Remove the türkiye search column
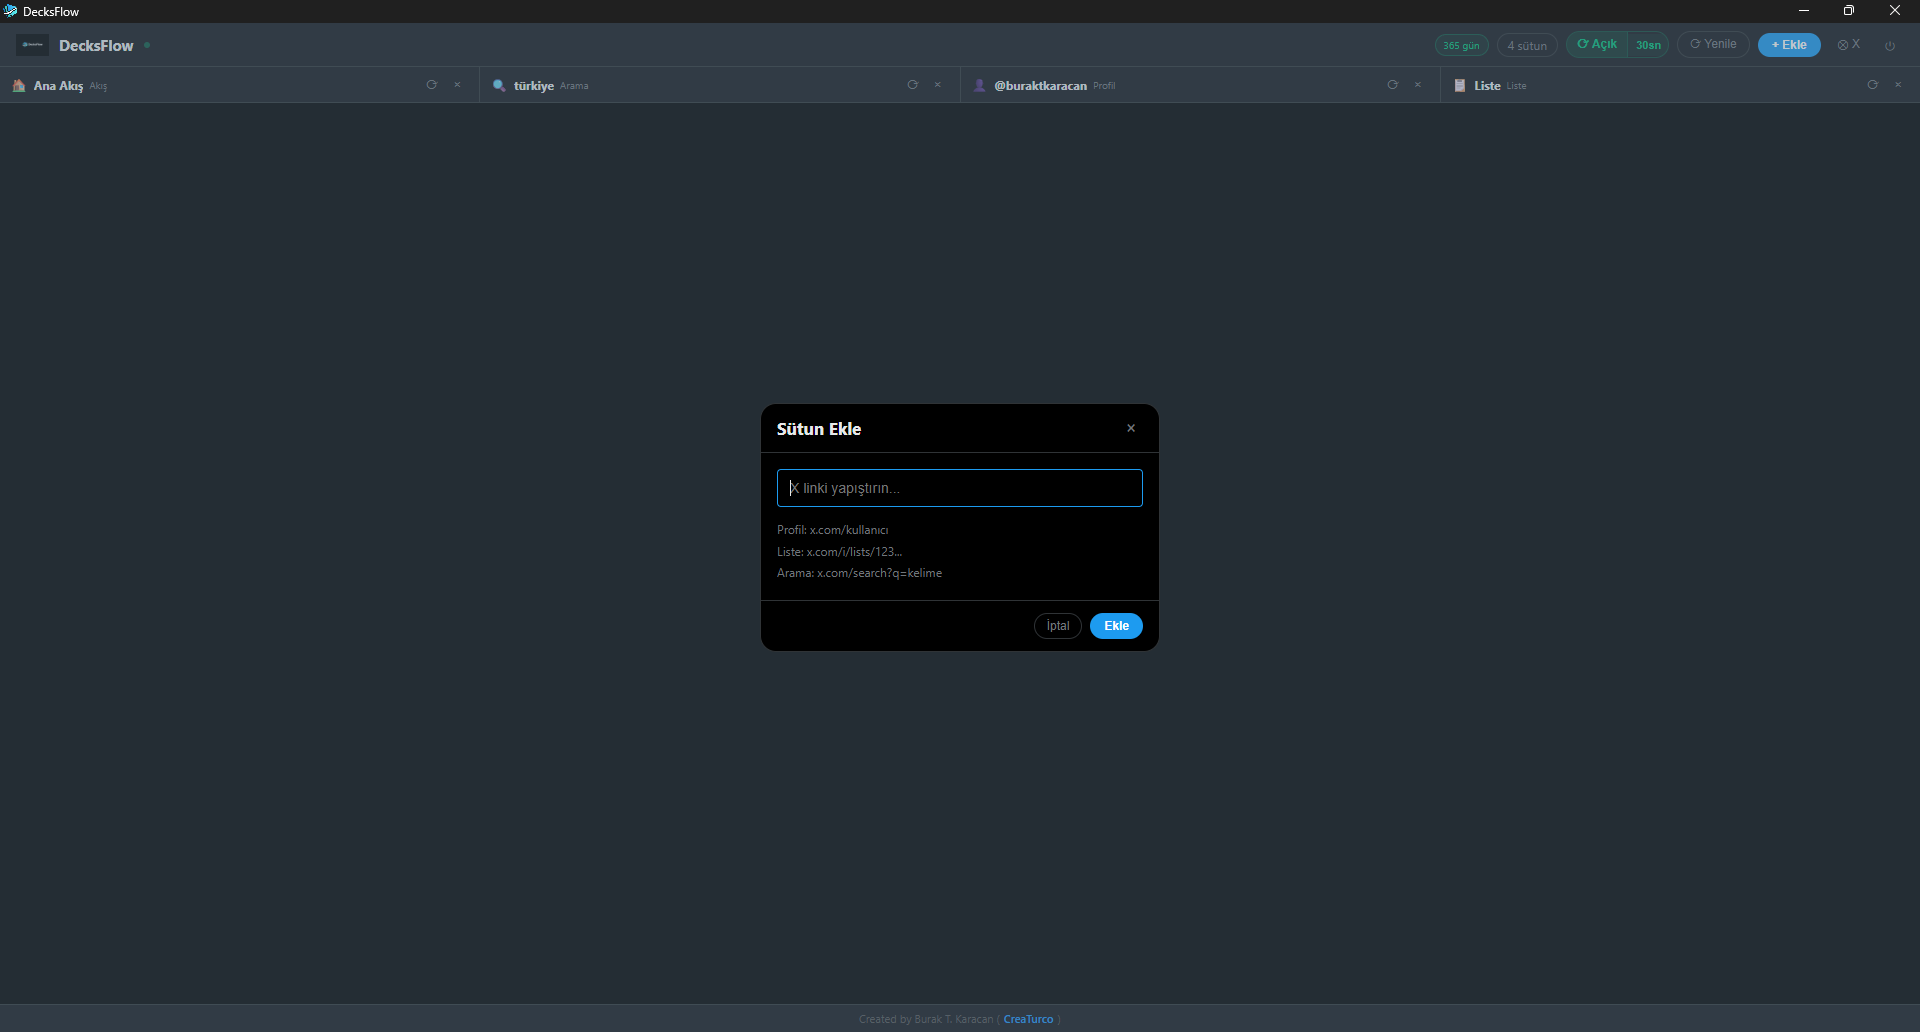Image resolution: width=1920 pixels, height=1032 pixels. [x=938, y=85]
